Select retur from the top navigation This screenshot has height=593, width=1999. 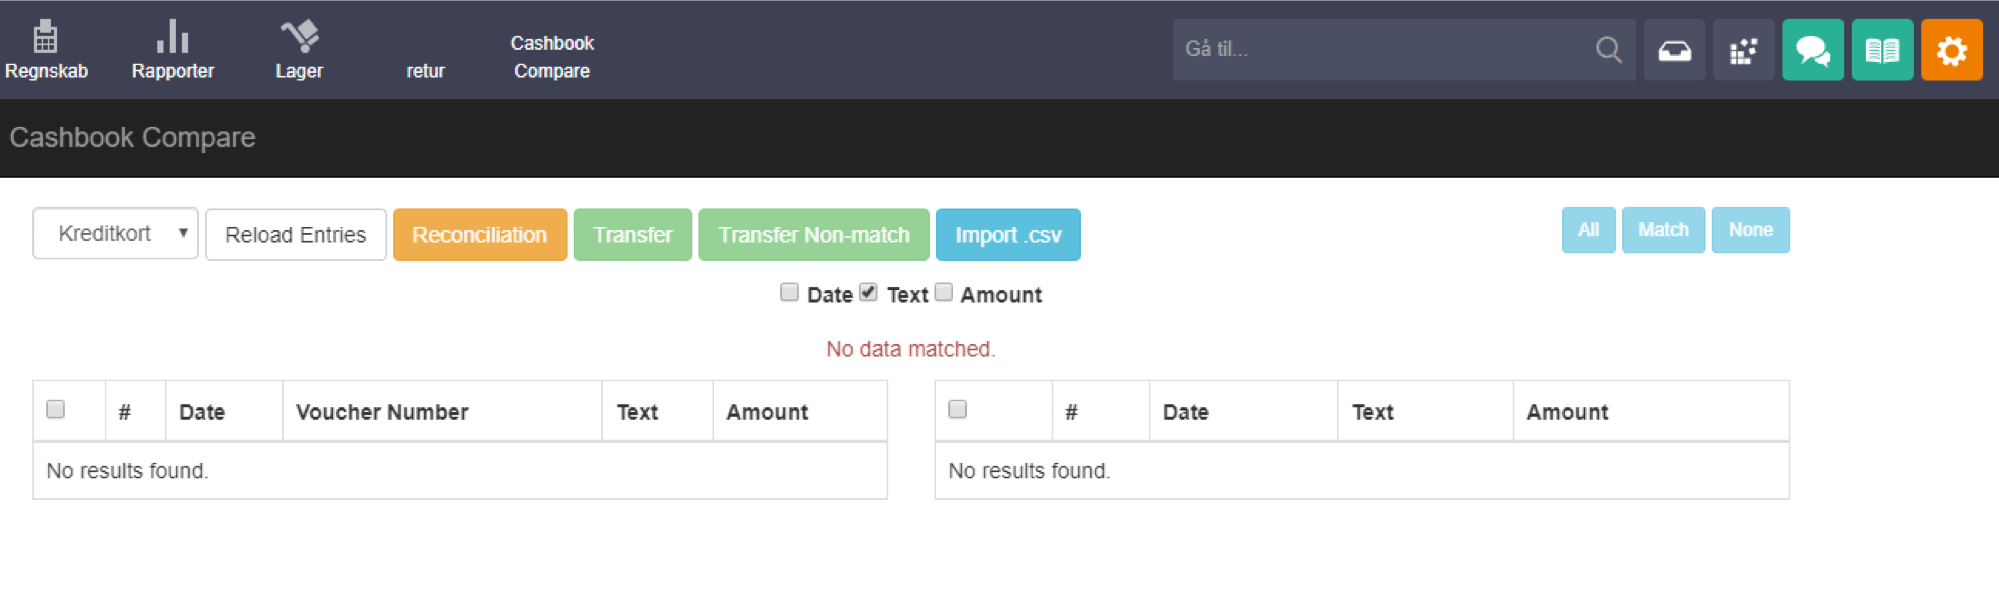pos(425,70)
